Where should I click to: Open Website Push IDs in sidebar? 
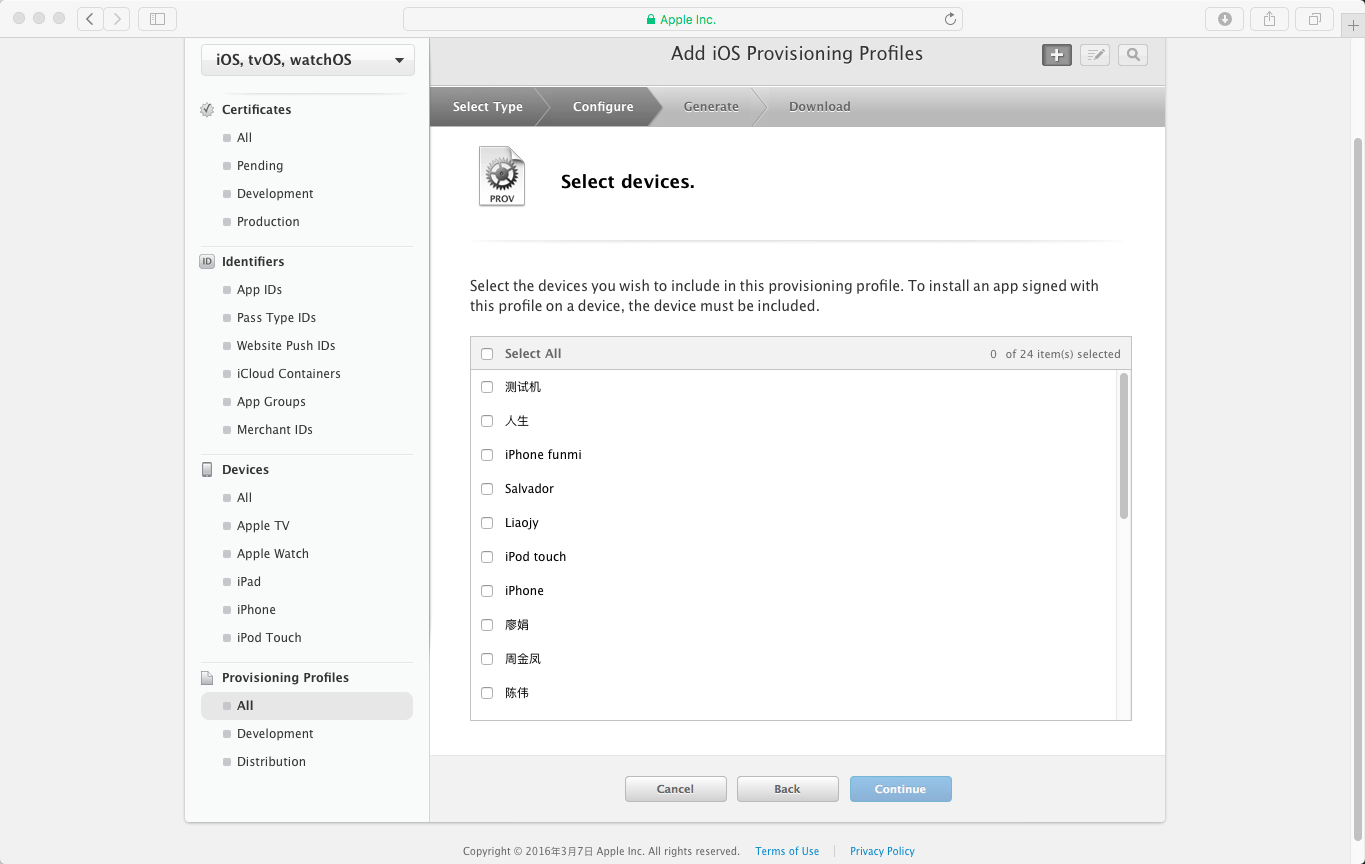286,346
